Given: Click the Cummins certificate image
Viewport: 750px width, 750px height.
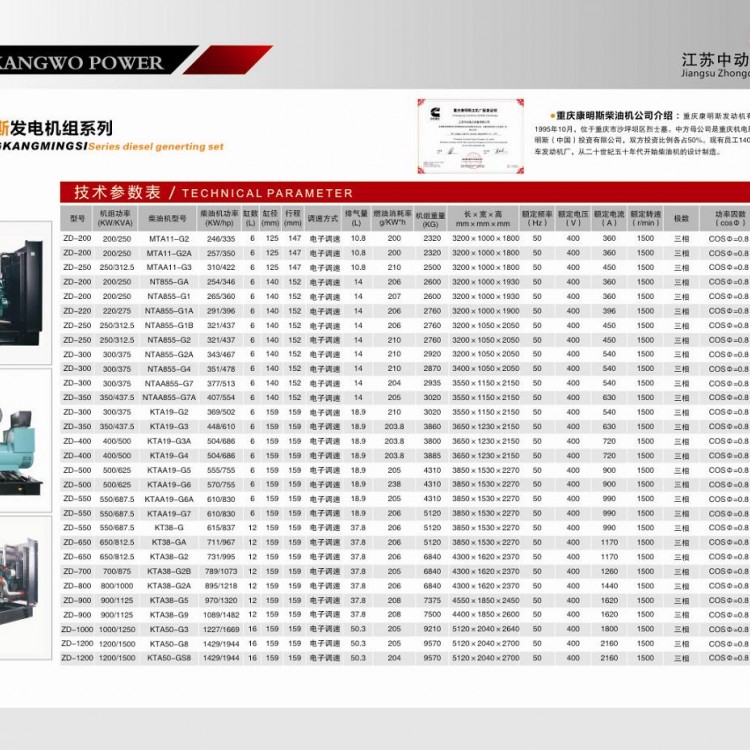Looking at the screenshot, I should 470,136.
